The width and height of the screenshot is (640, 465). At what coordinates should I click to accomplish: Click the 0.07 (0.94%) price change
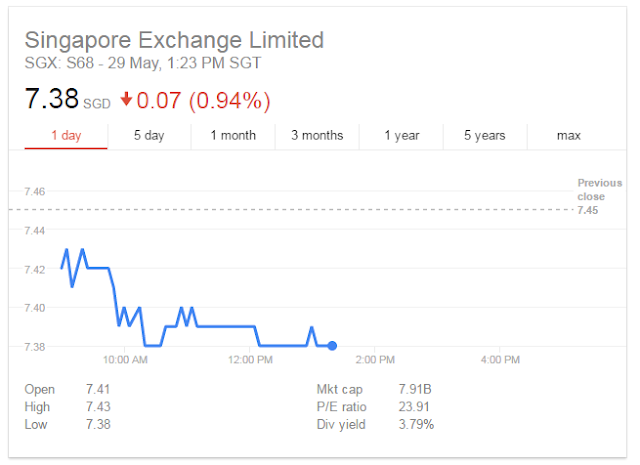click(204, 100)
